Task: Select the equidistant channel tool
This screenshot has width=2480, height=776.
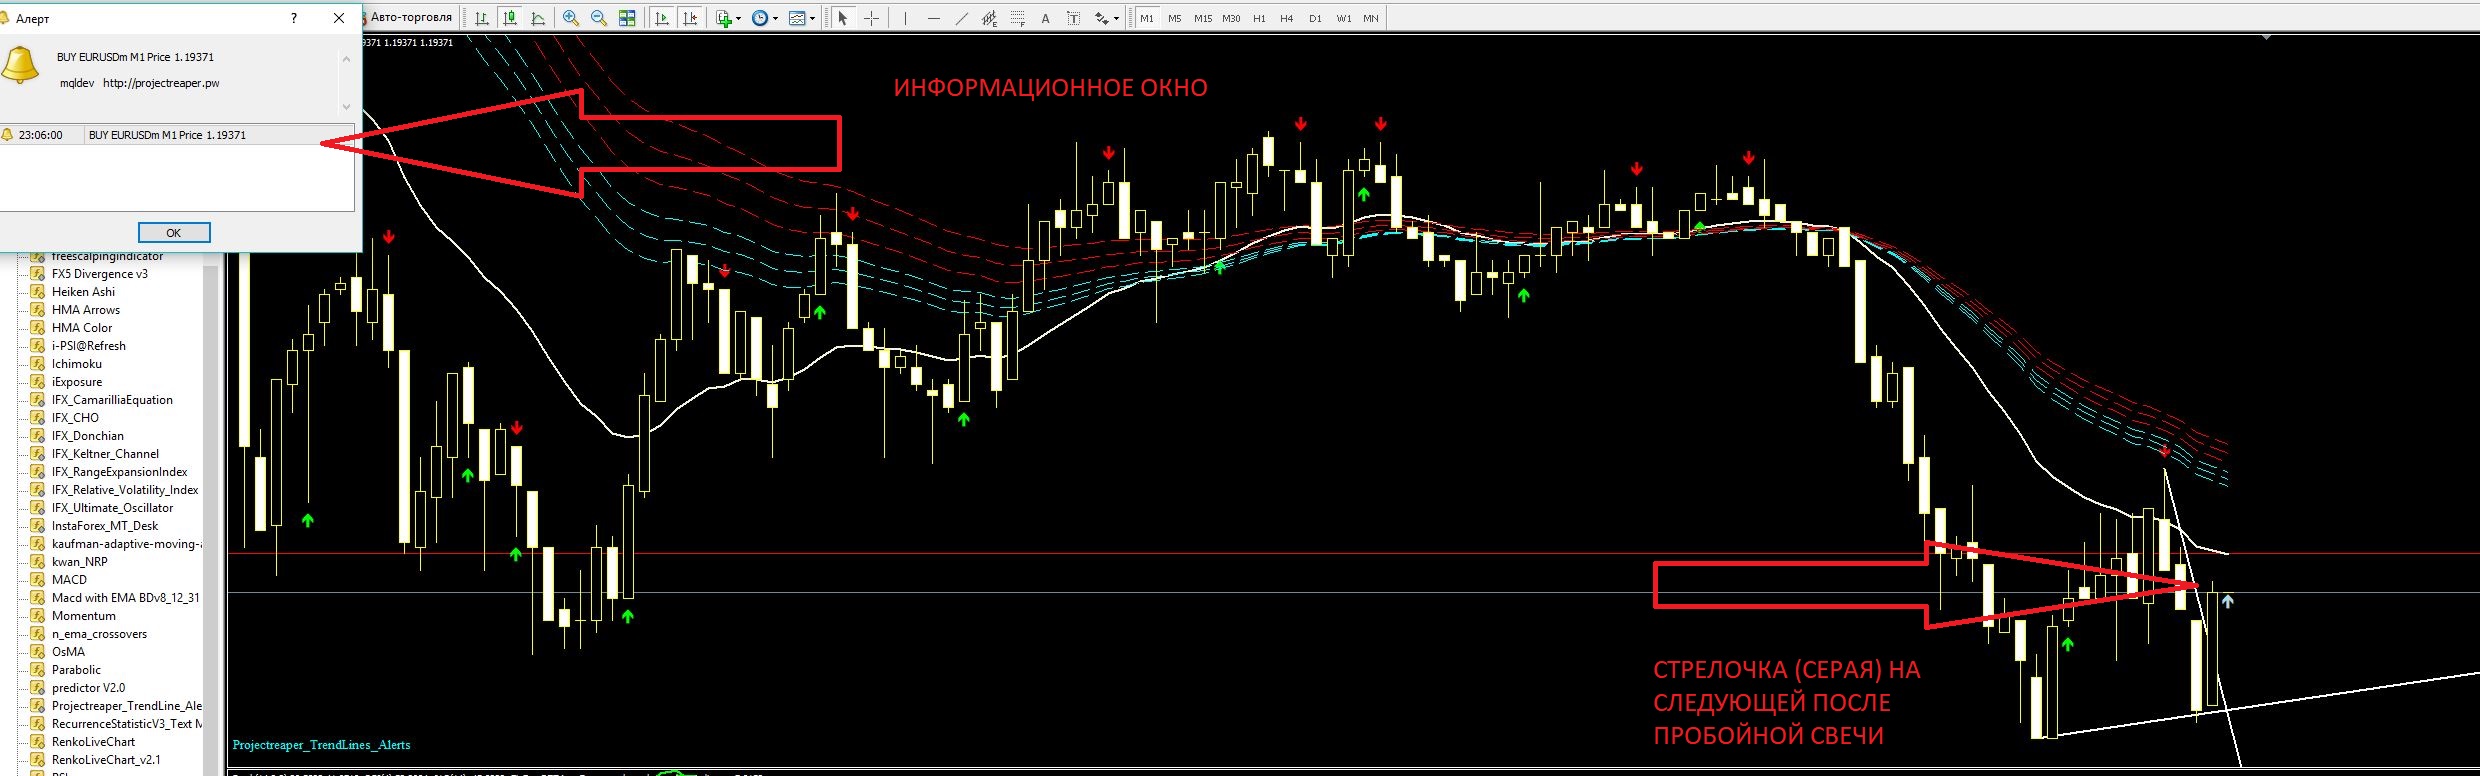Action: (990, 18)
